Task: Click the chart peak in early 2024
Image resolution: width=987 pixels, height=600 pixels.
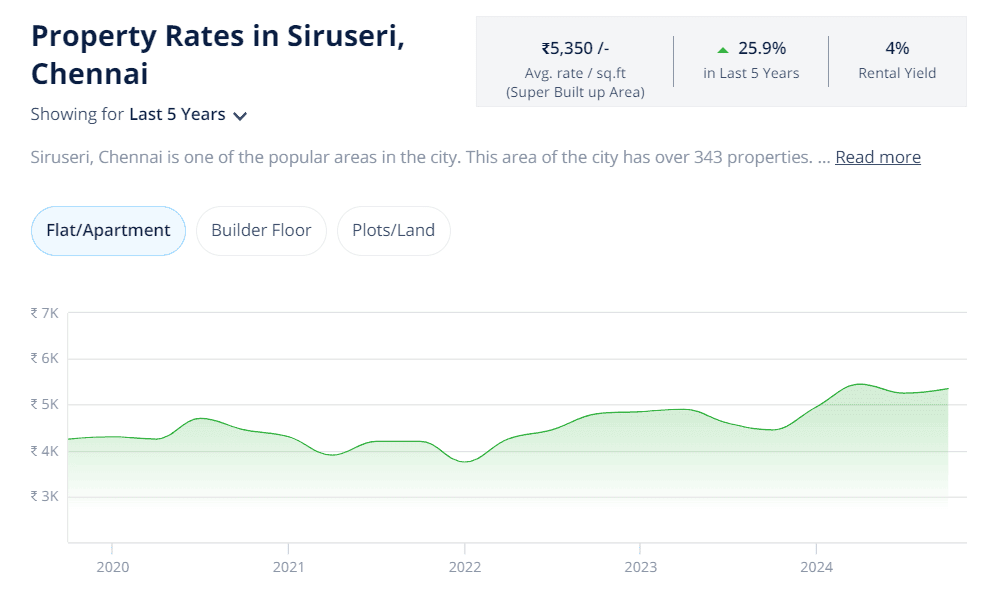Action: [859, 384]
